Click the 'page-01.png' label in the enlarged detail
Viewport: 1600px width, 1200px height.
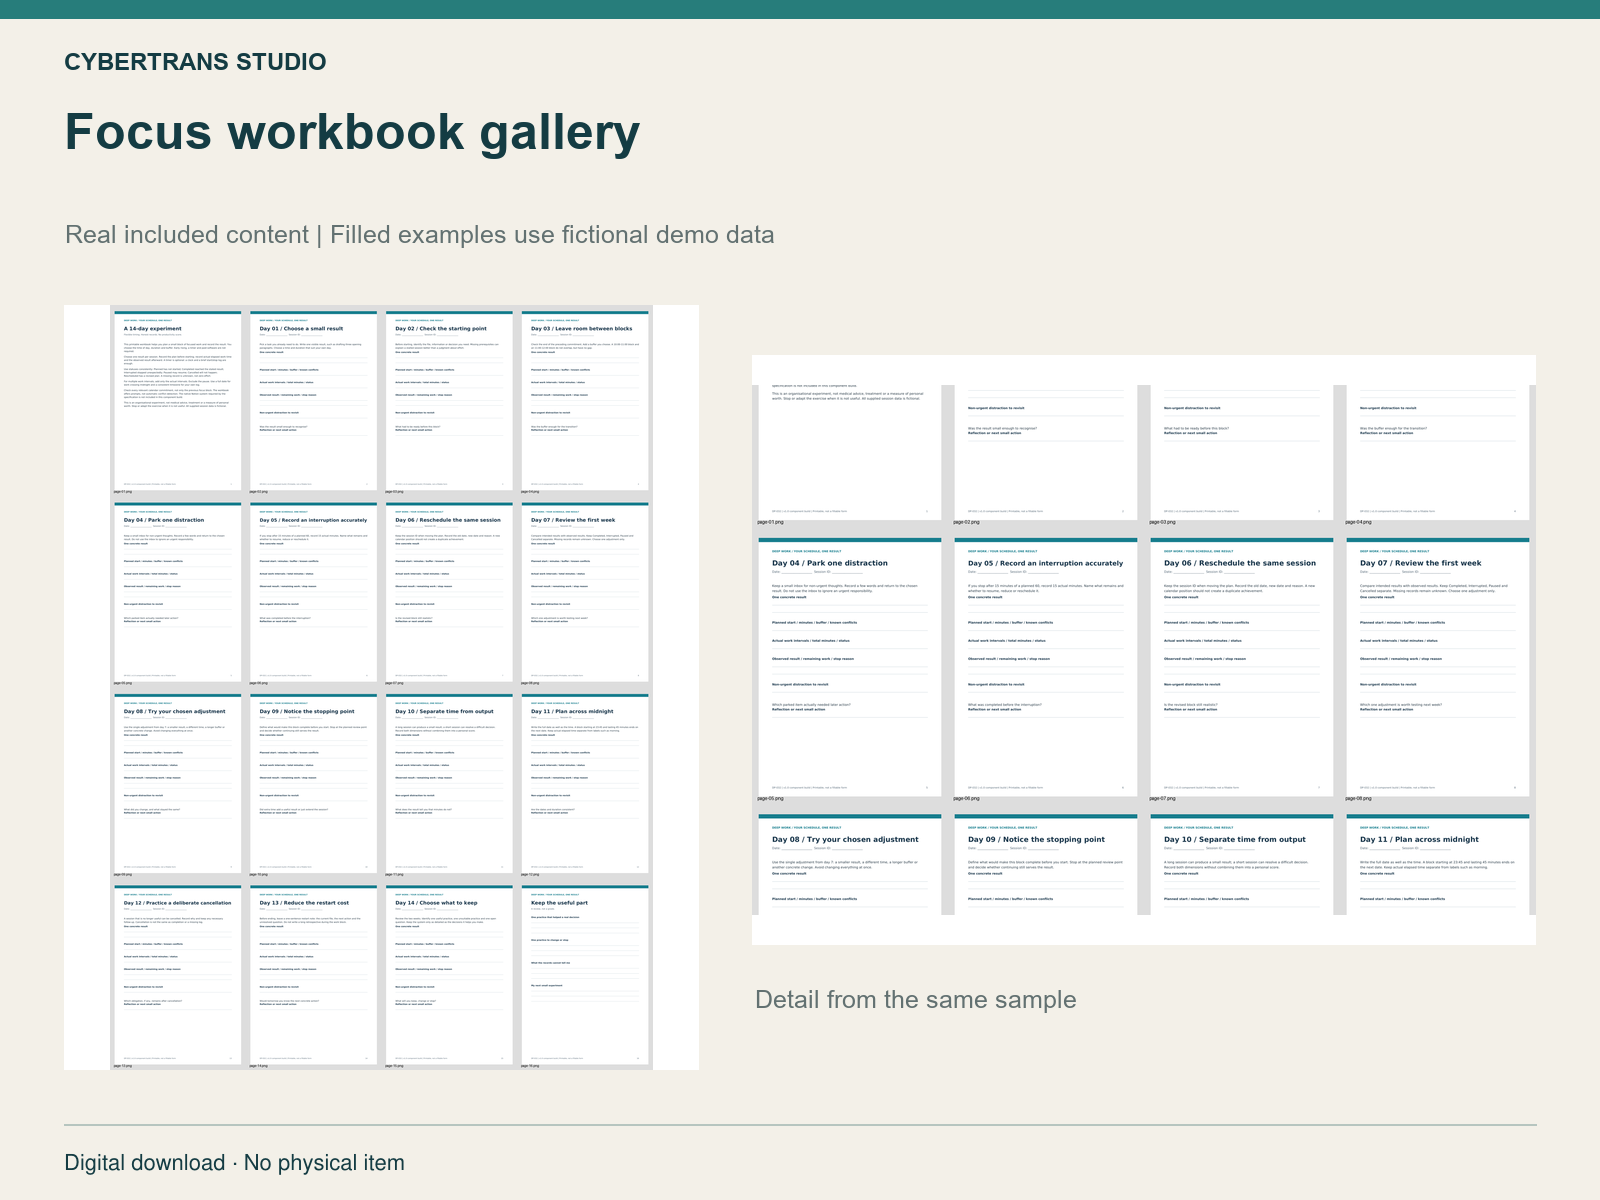(x=771, y=522)
